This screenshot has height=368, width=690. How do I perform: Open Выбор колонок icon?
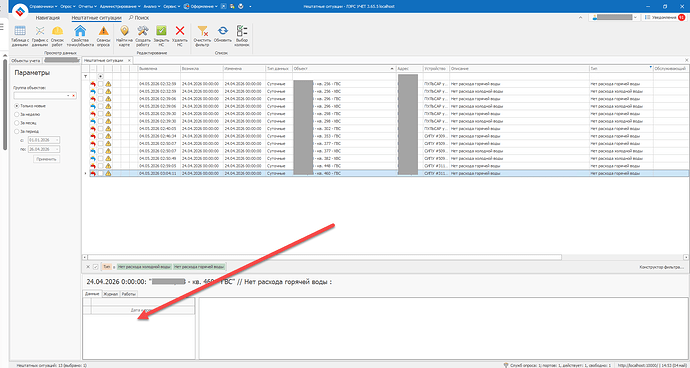[x=242, y=36]
